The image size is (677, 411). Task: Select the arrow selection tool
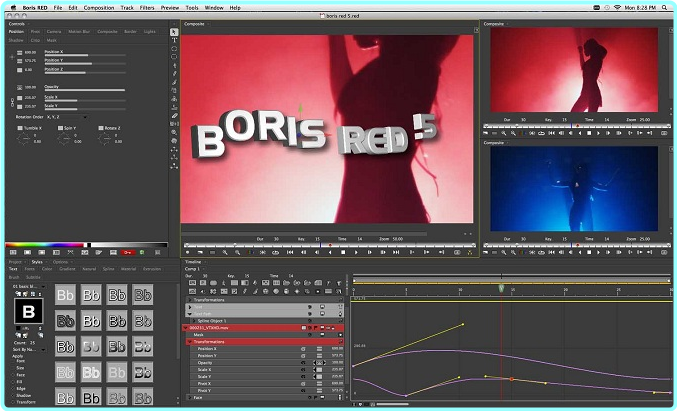(174, 32)
